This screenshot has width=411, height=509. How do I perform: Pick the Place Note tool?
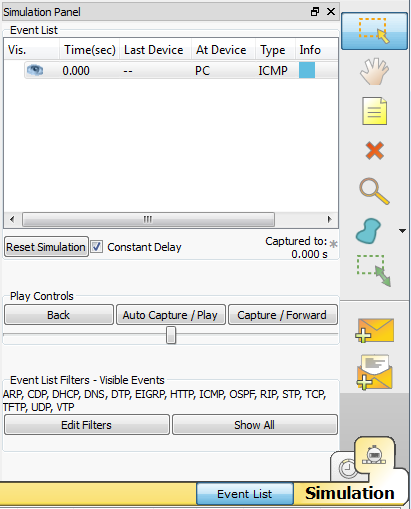tap(374, 111)
